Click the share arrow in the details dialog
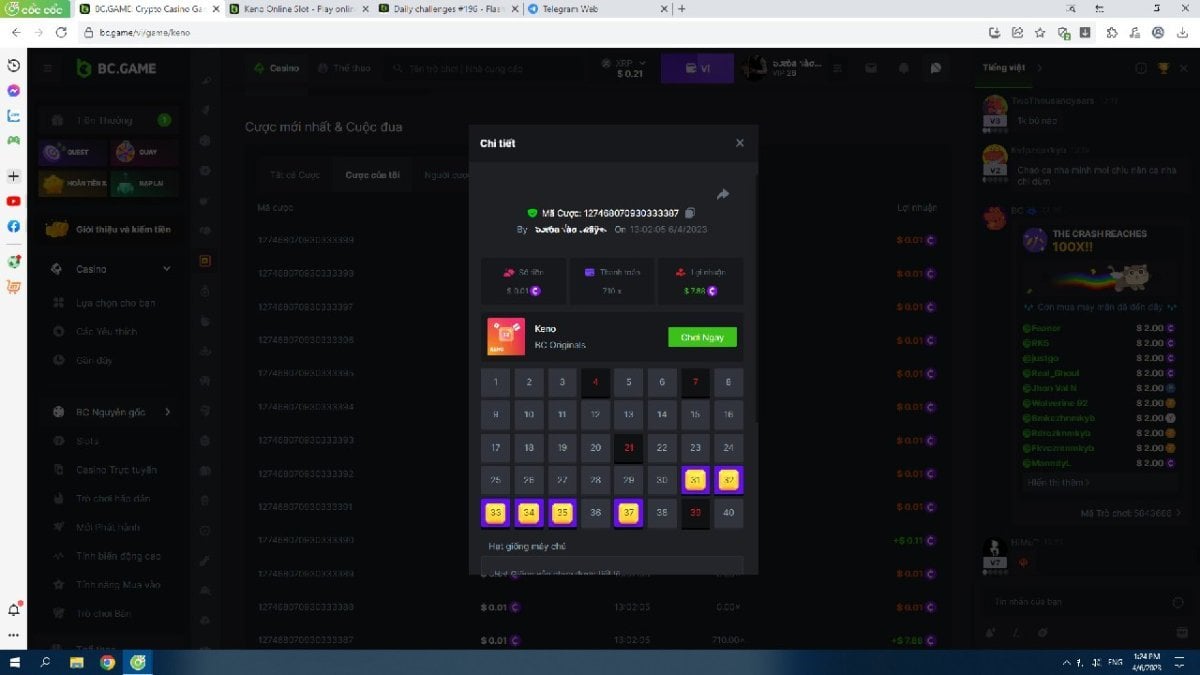This screenshot has height=675, width=1200. (723, 194)
